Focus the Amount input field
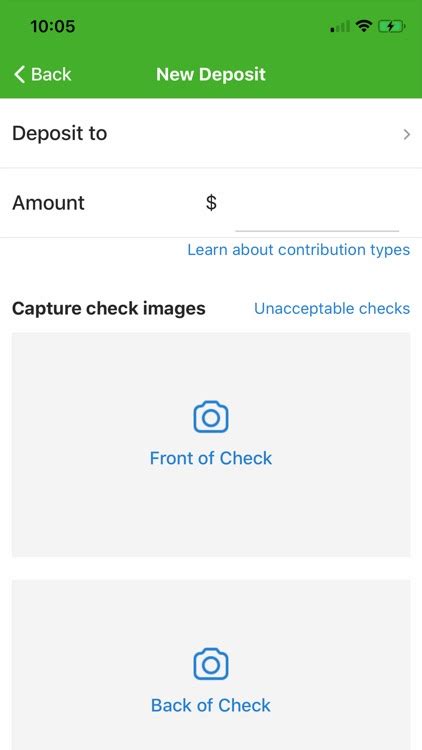Viewport: 422px width, 750px height. [317, 210]
